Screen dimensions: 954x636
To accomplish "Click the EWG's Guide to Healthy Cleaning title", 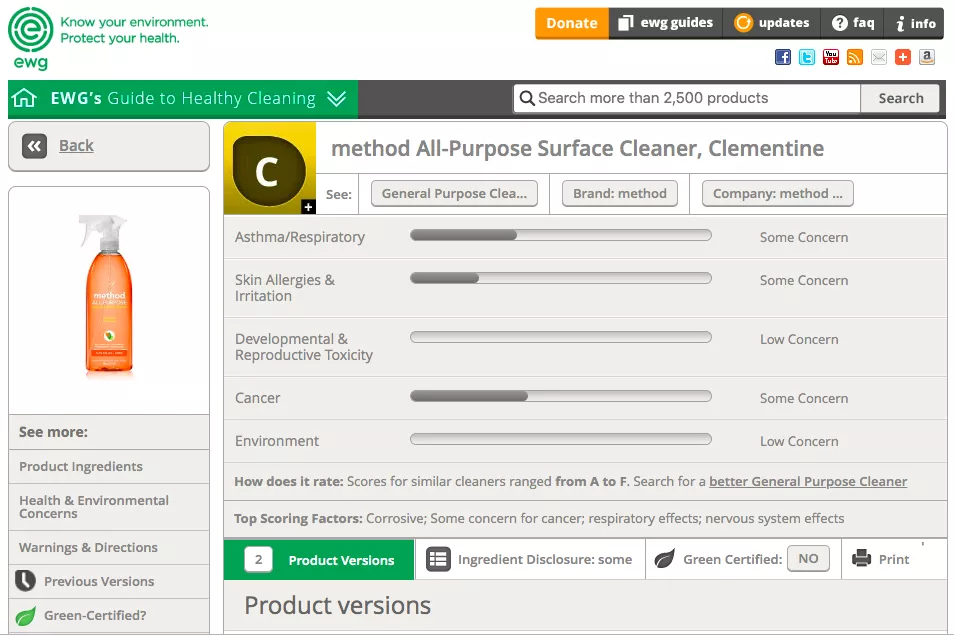I will (183, 98).
